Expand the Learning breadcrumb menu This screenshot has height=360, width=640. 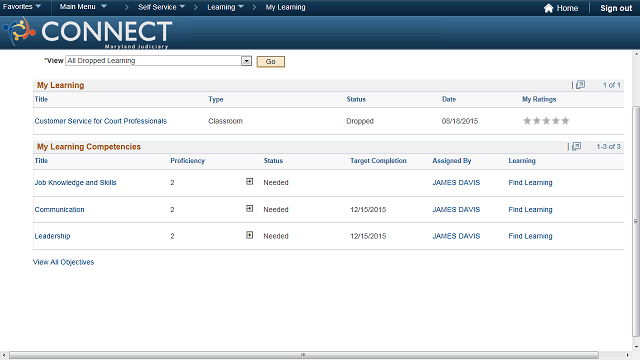(x=225, y=7)
